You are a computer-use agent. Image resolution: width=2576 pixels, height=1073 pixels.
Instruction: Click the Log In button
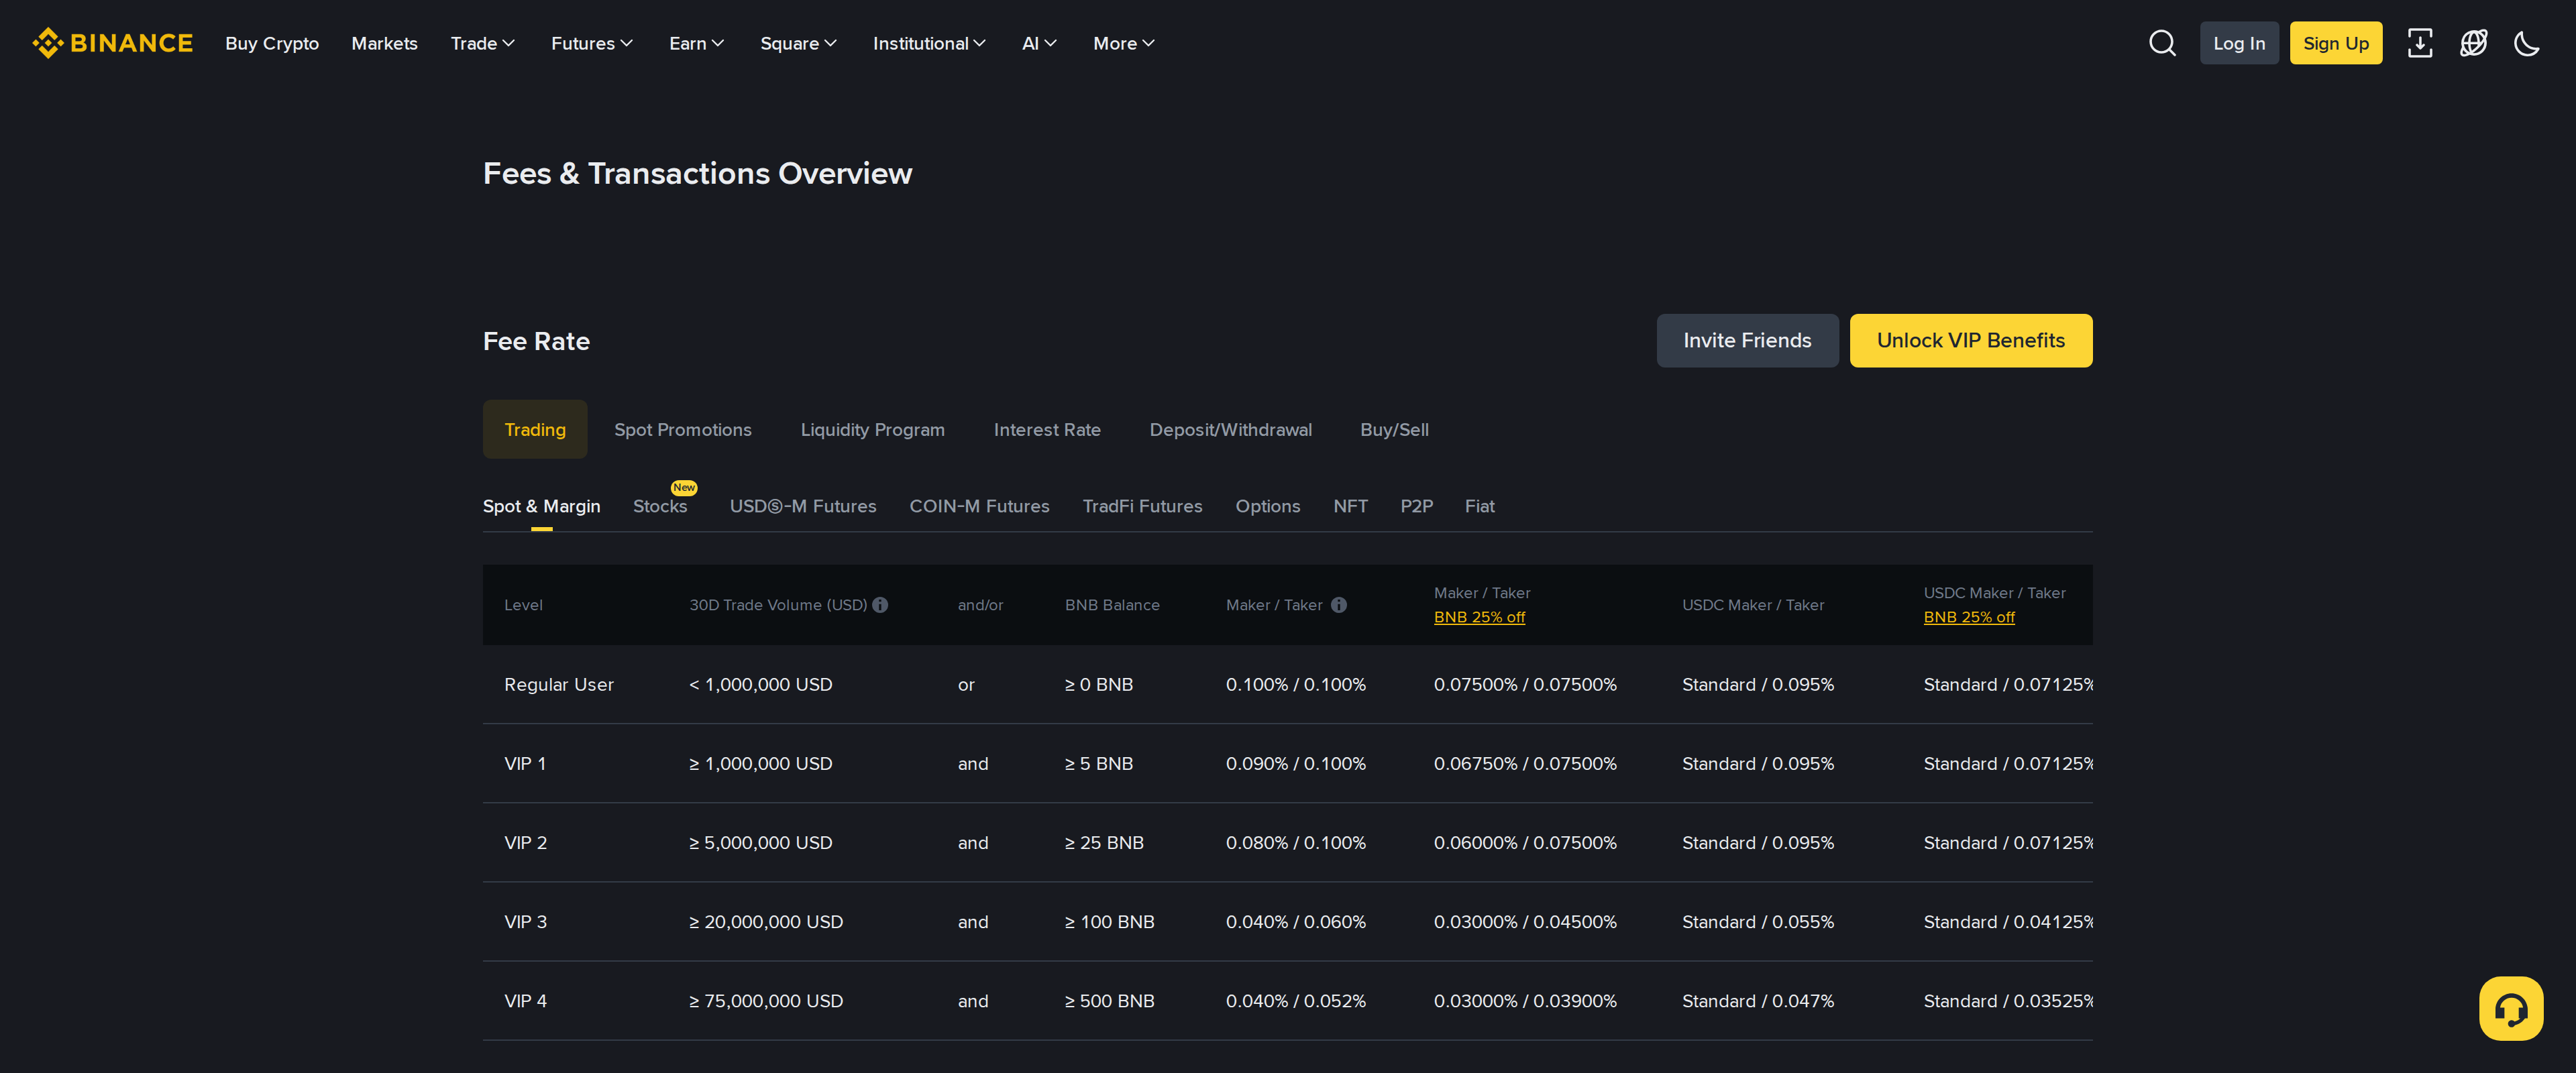pos(2239,43)
